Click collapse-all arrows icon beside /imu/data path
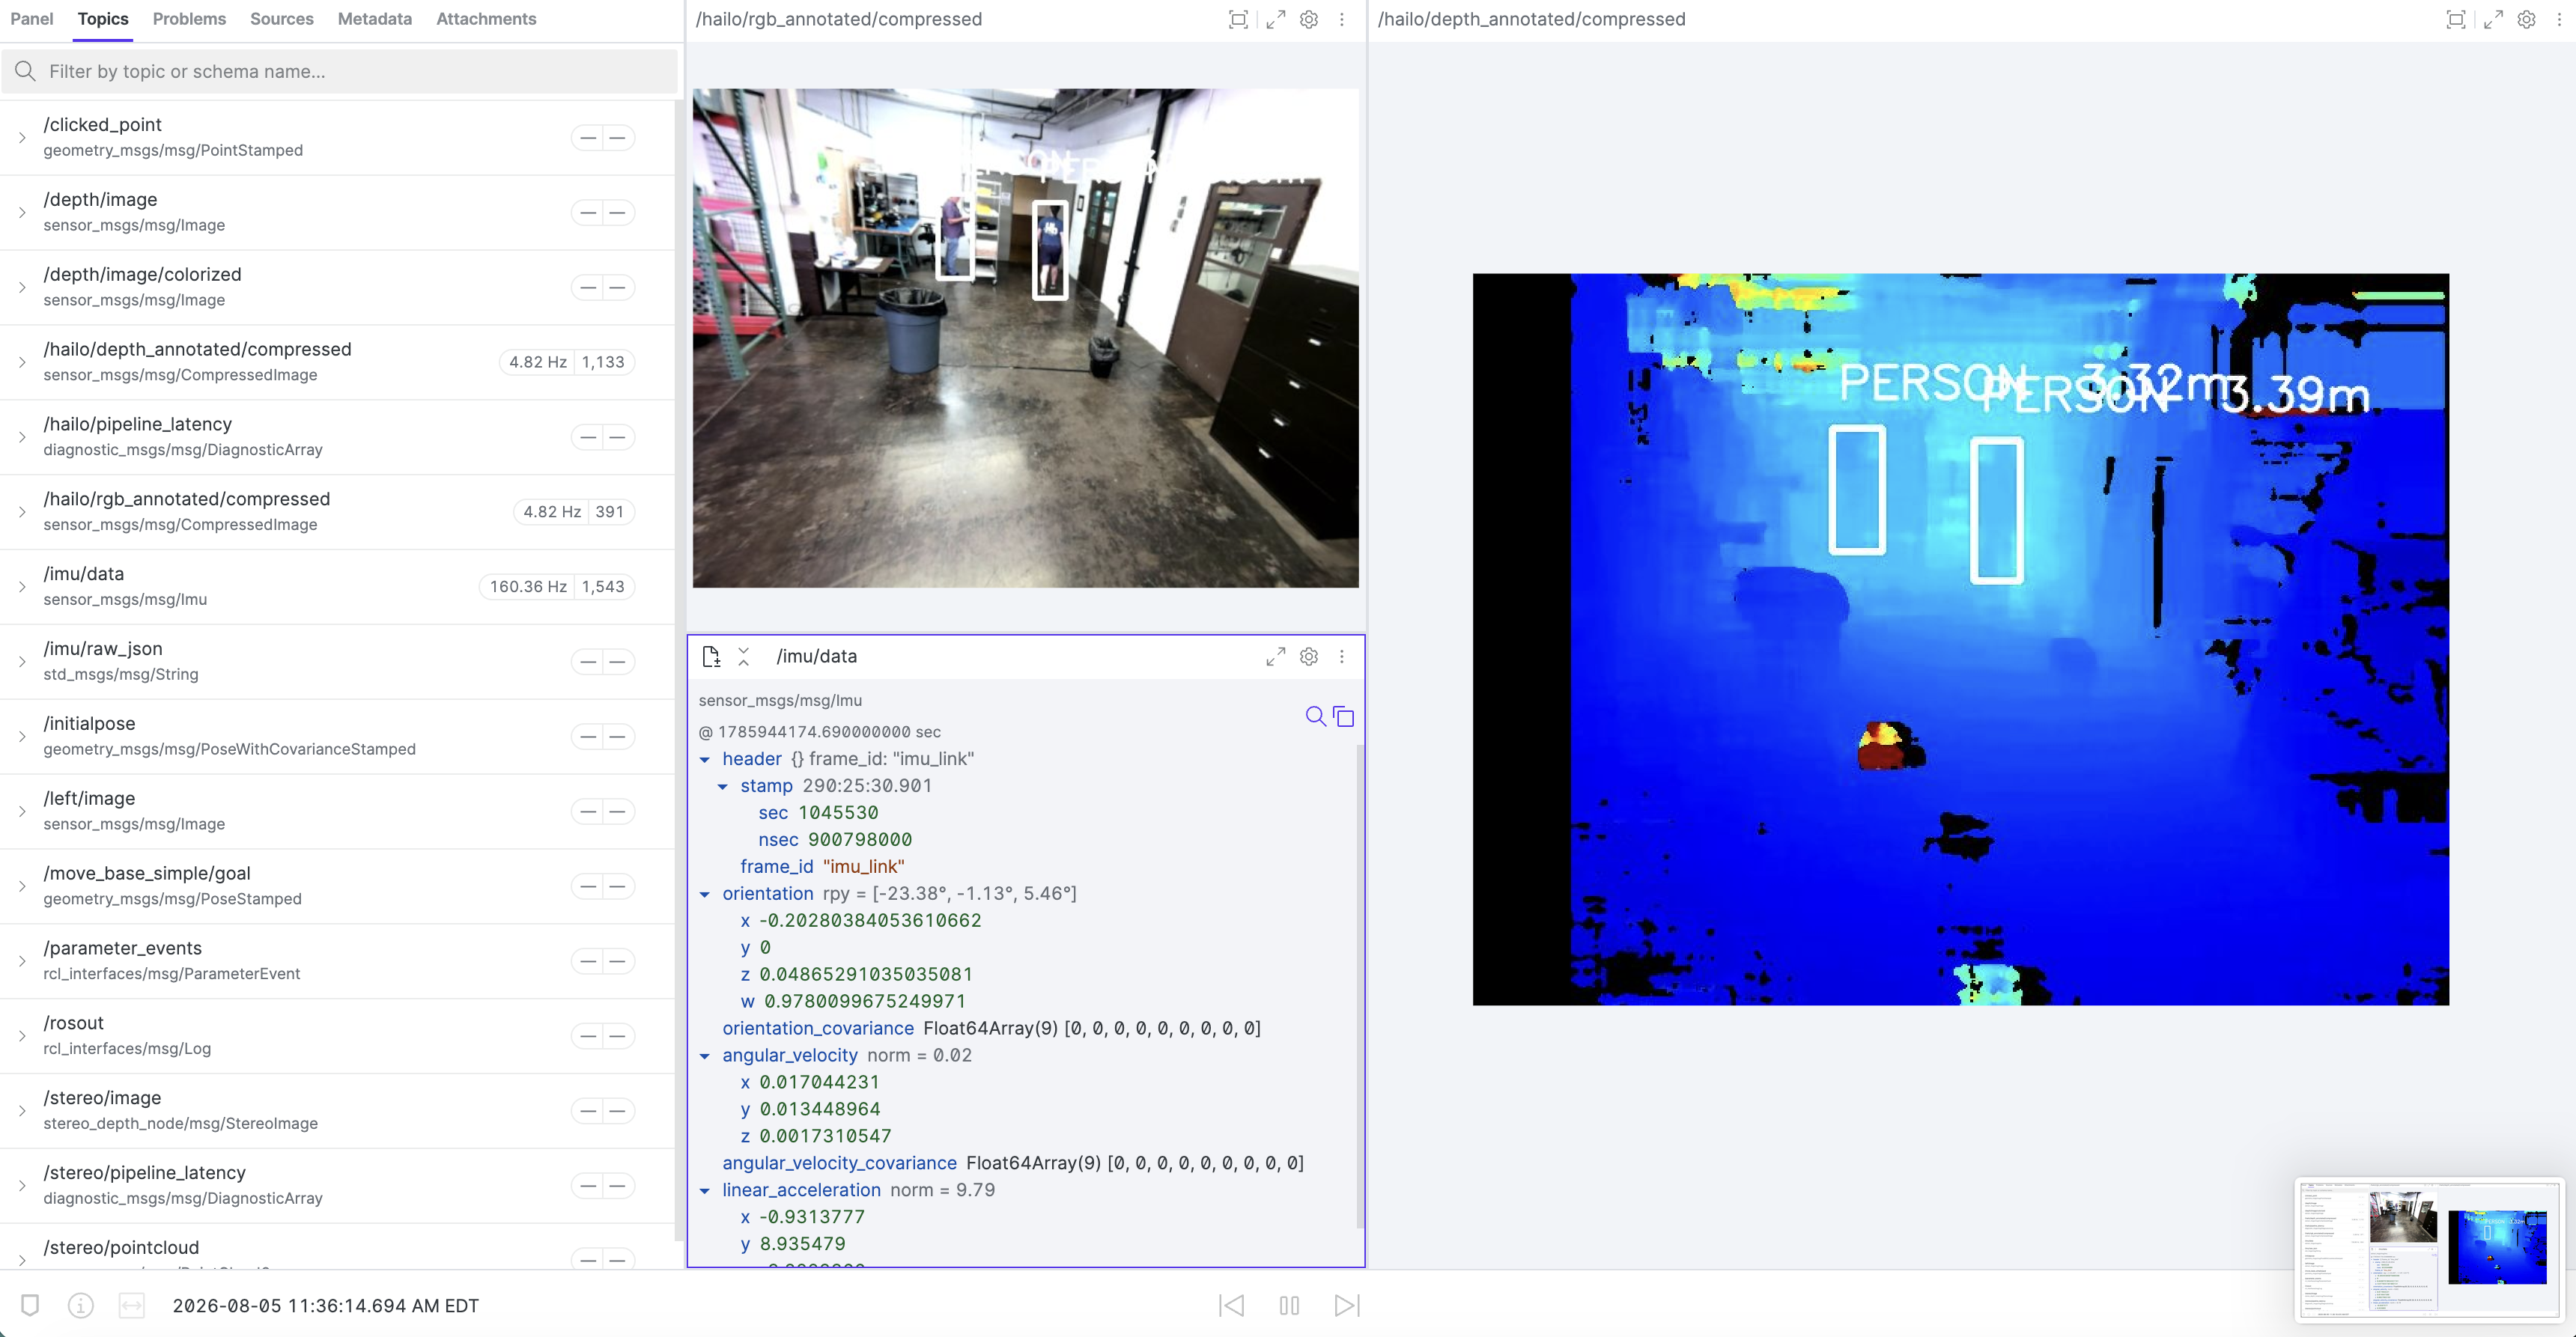2576x1337 pixels. (744, 656)
